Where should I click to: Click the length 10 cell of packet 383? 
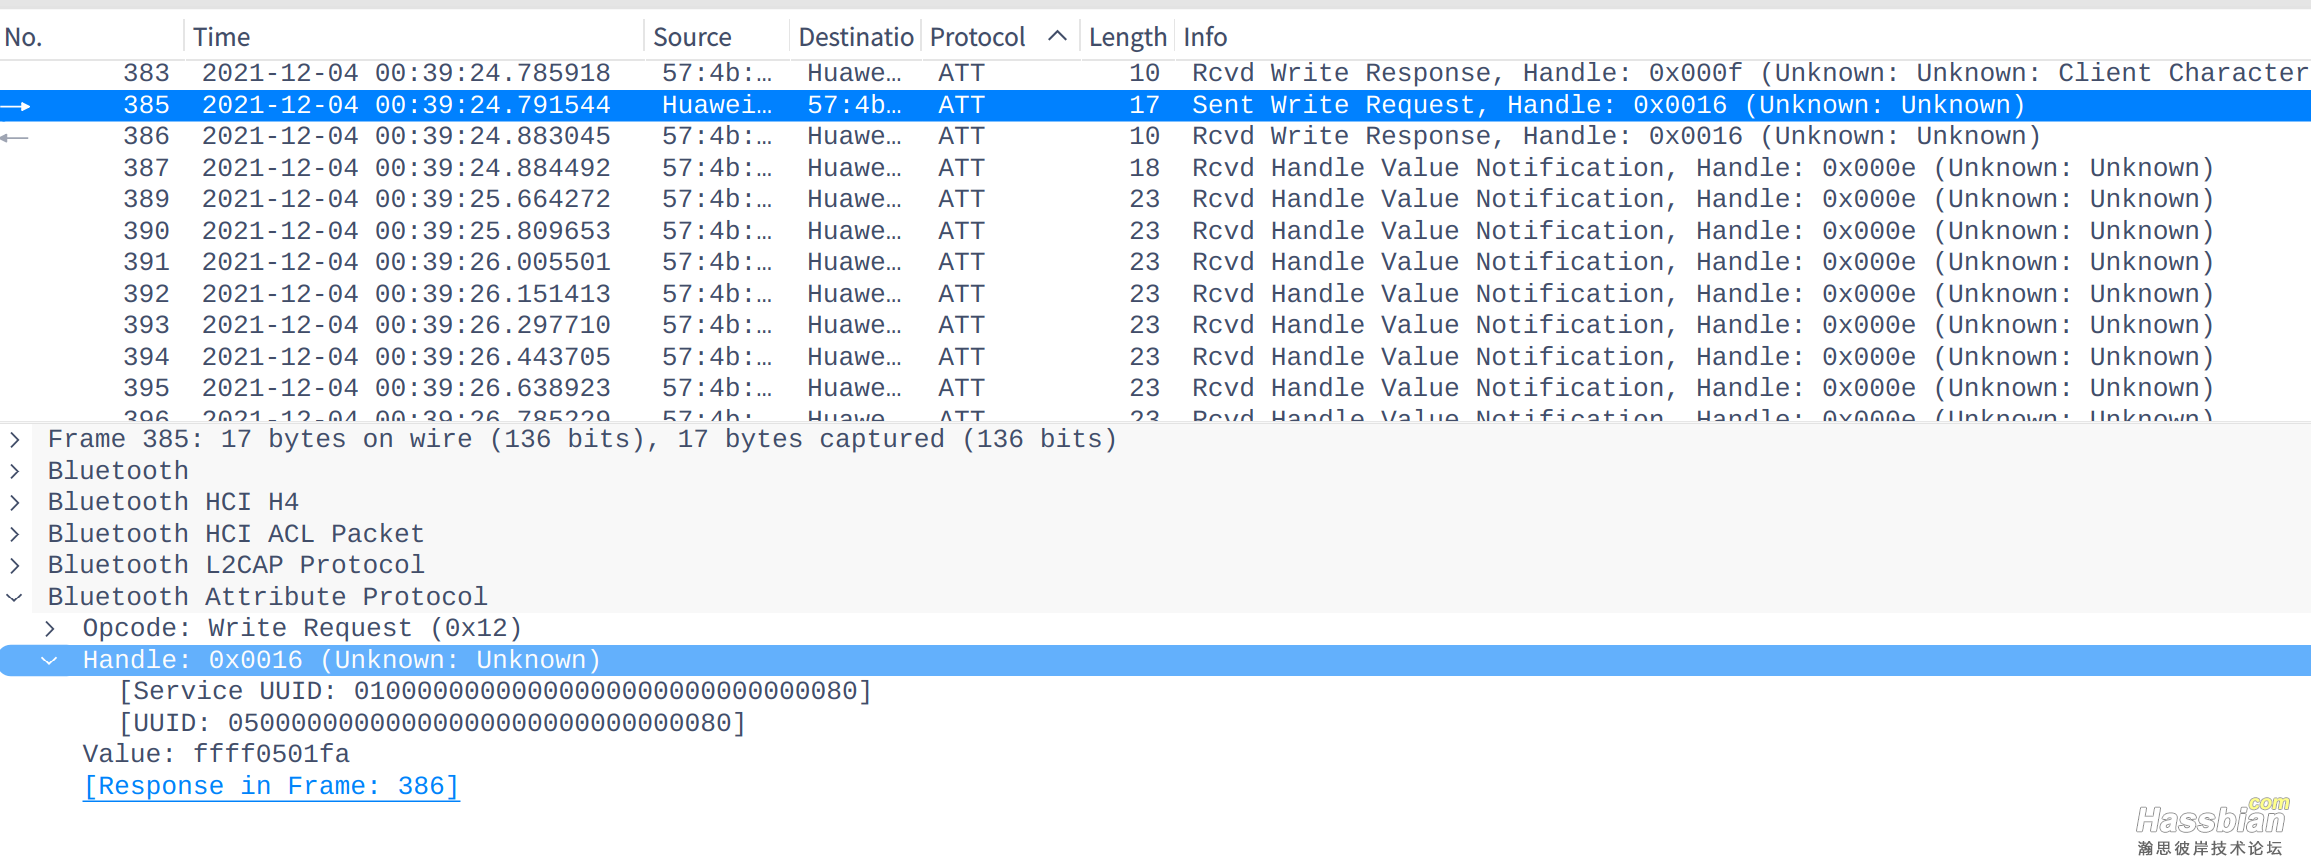pos(1144,73)
